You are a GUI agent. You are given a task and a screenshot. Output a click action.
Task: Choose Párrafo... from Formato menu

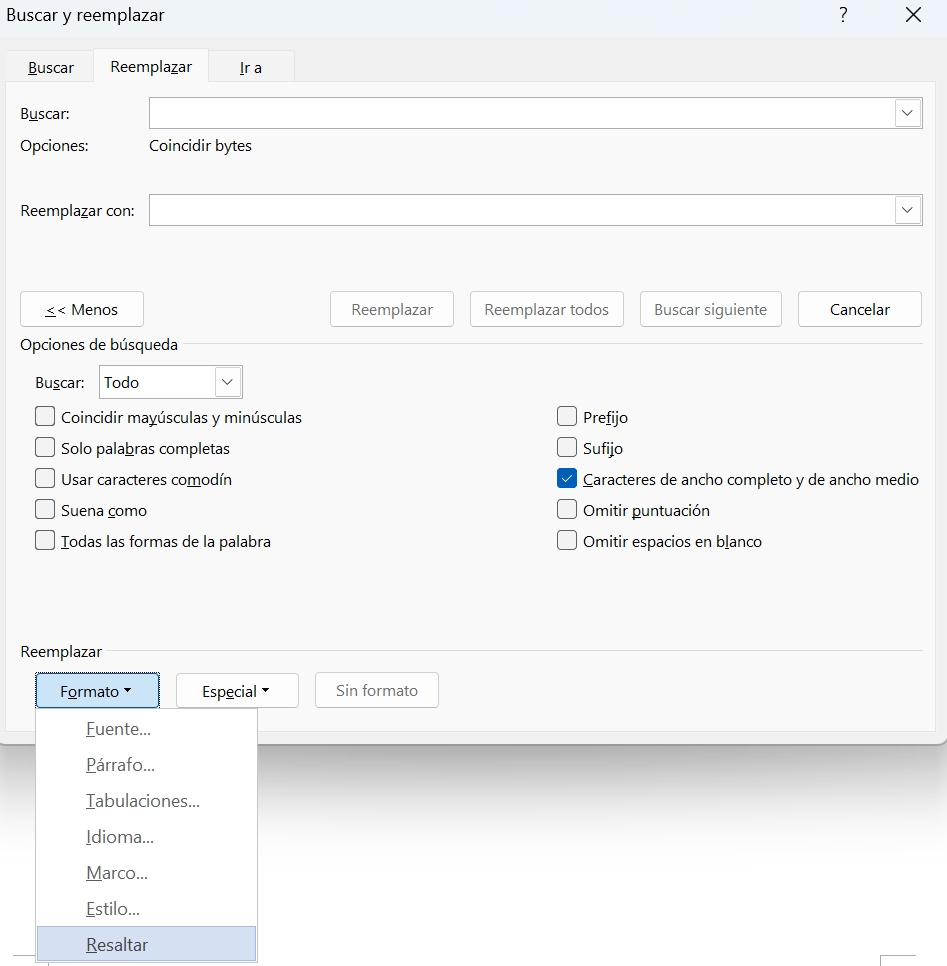pos(147,765)
